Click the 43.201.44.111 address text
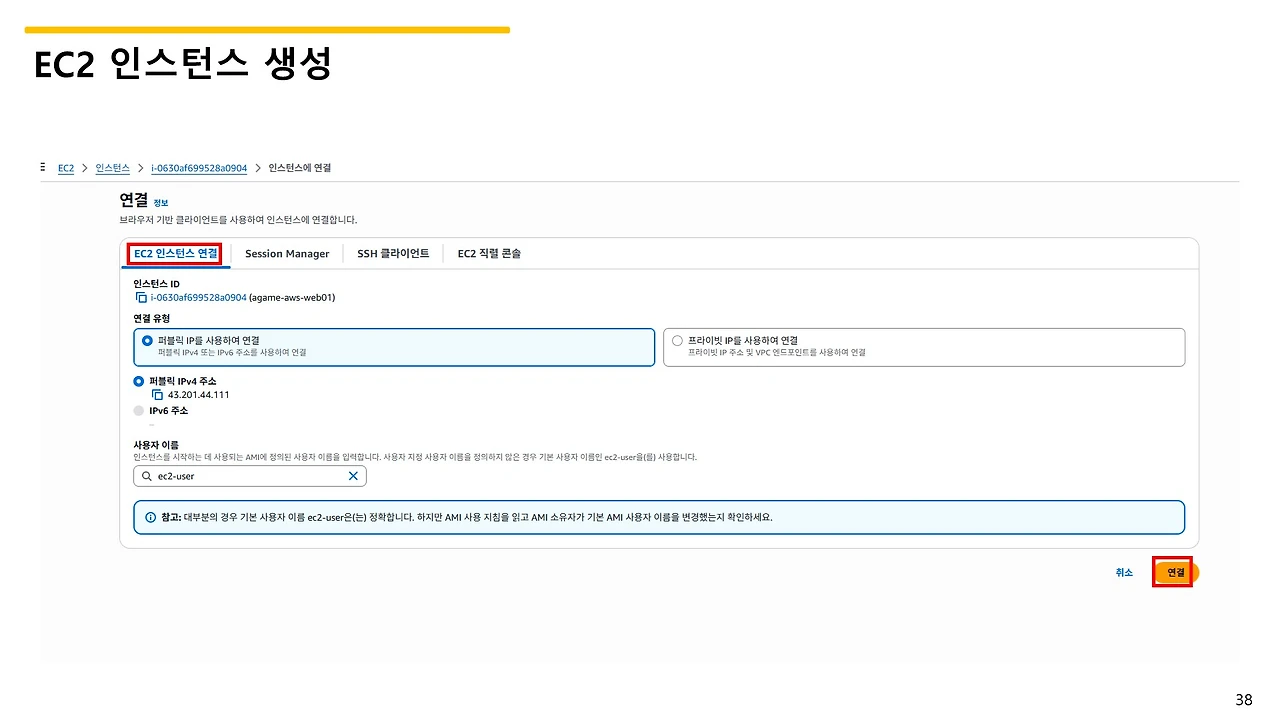Screen dimensions: 1280x720 coord(199,395)
